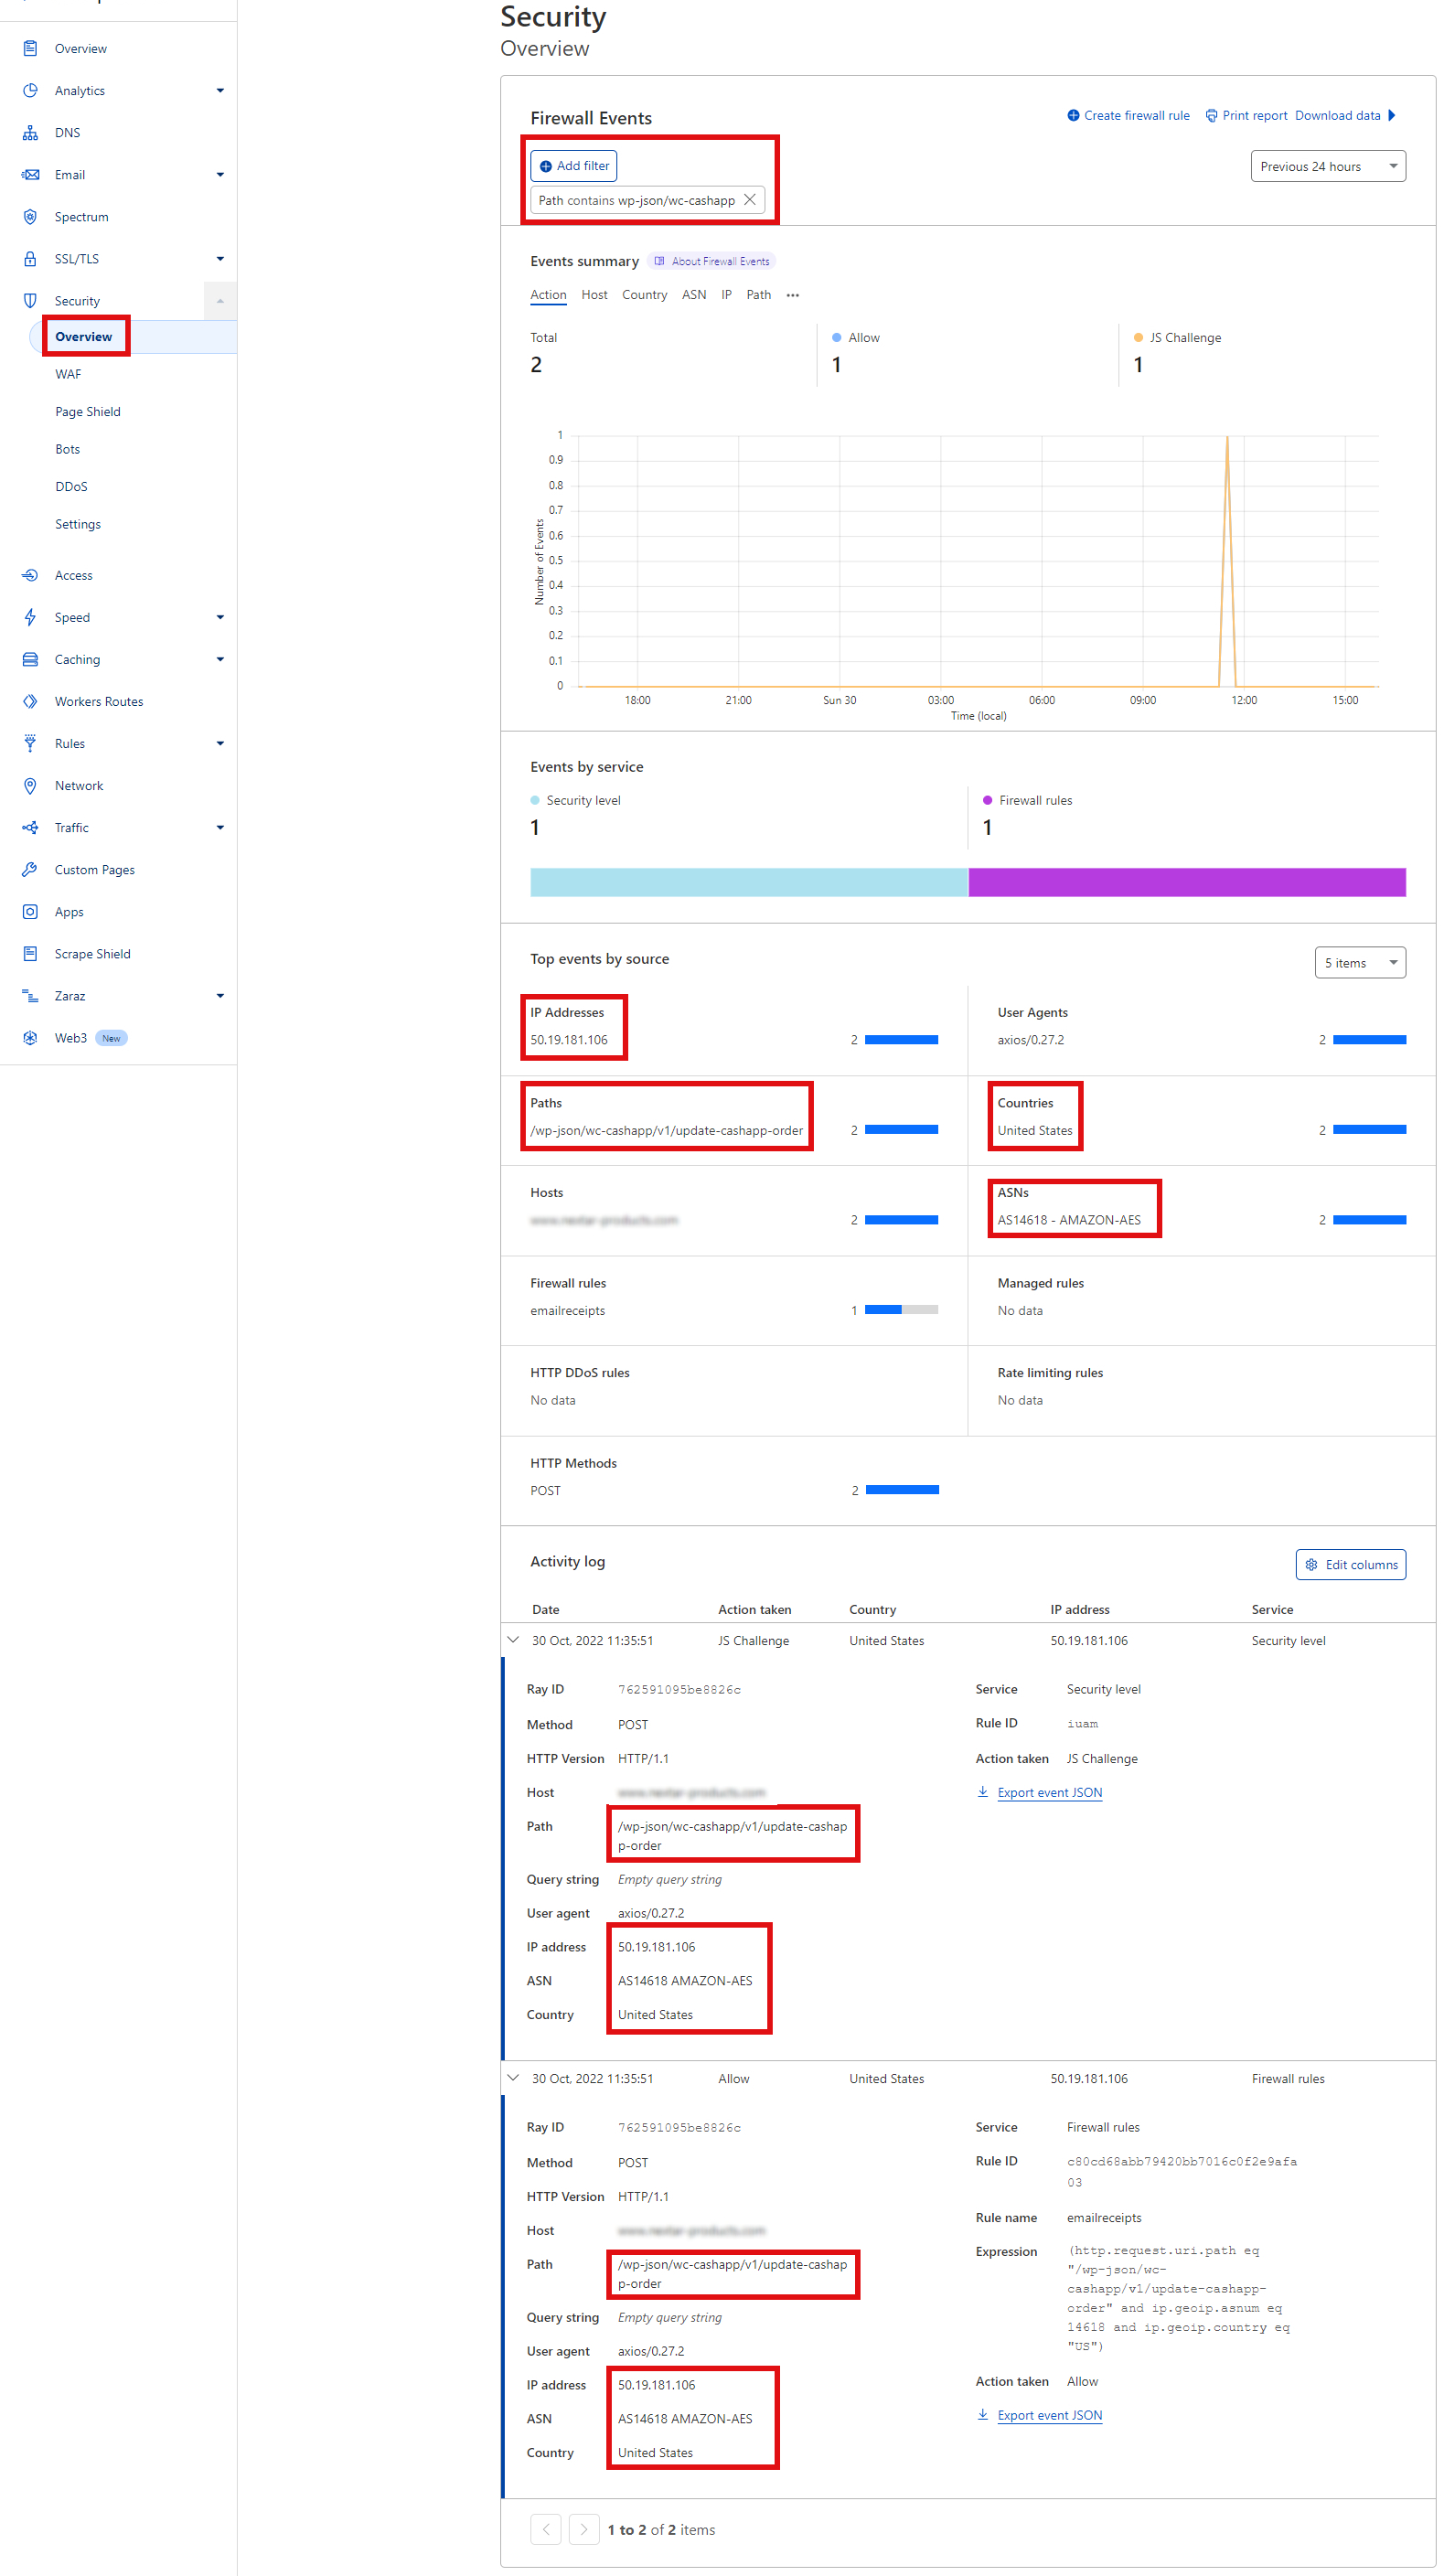Select the Action summary tab
Image resolution: width=1444 pixels, height=2576 pixels.
[x=548, y=294]
